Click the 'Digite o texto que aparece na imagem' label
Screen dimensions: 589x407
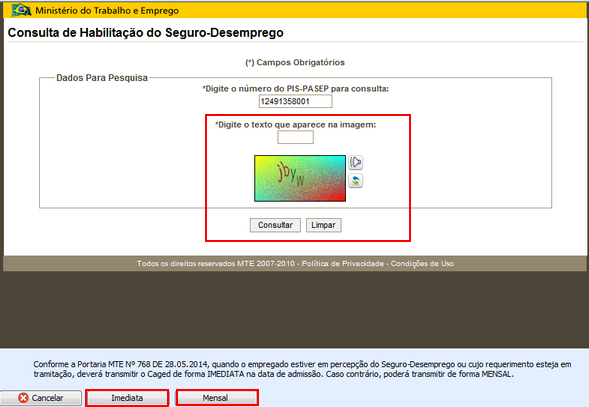tap(295, 124)
